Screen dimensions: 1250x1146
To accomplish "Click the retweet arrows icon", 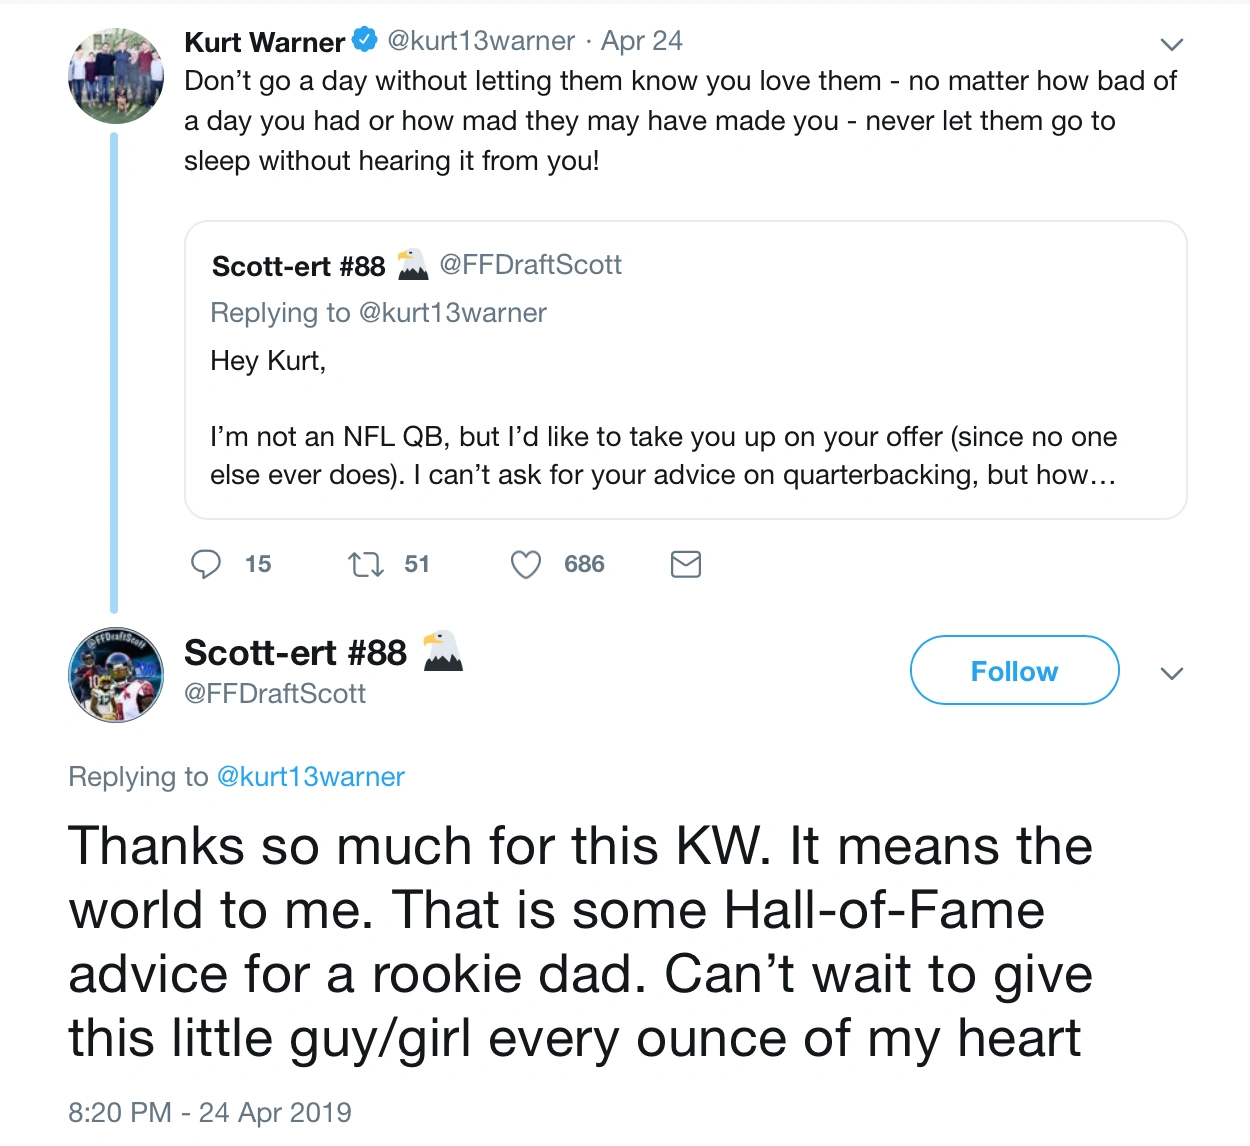I will 365,565.
